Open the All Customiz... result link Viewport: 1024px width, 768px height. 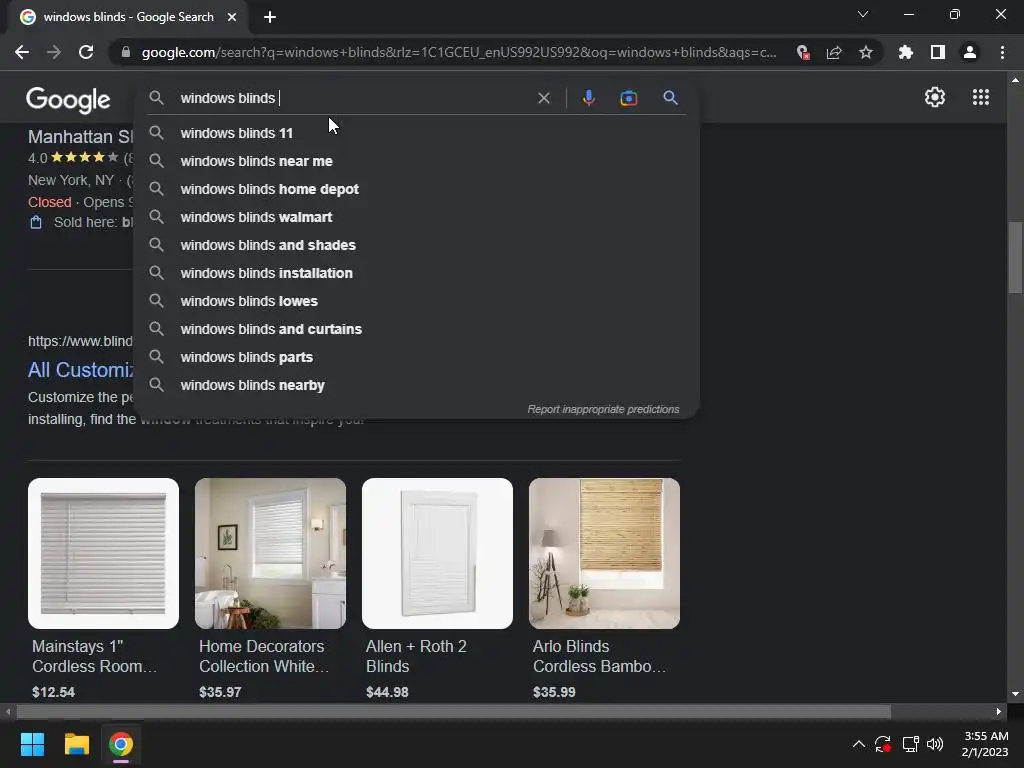(80, 370)
